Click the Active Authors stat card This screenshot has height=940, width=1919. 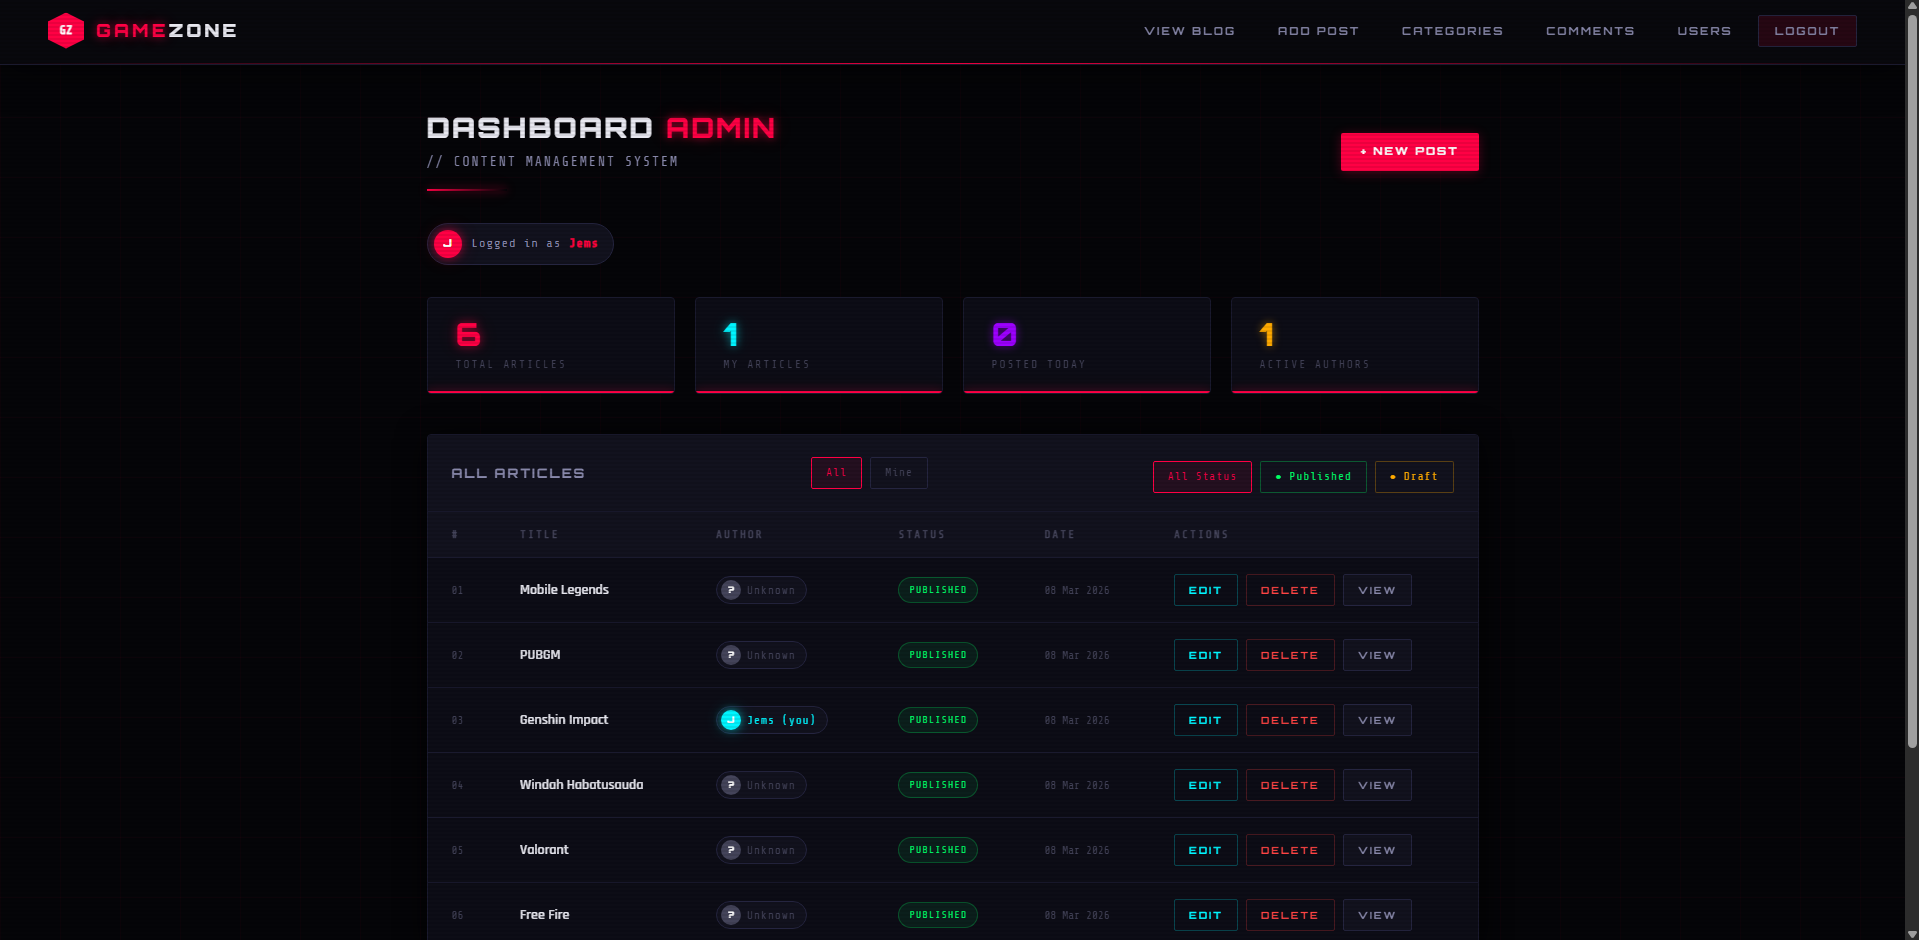pos(1355,345)
